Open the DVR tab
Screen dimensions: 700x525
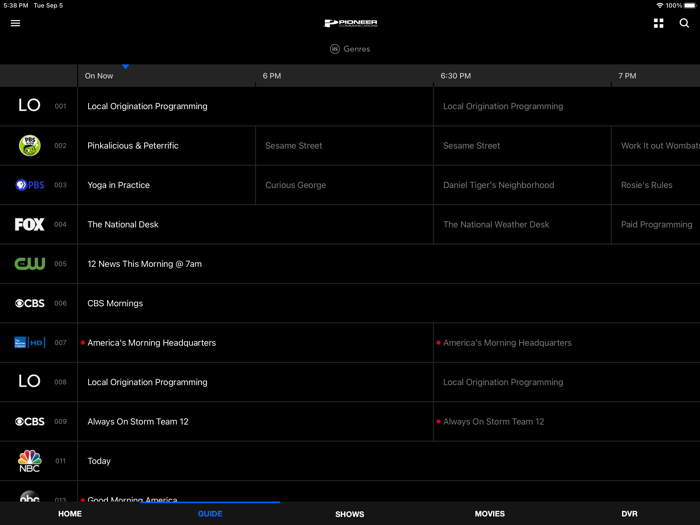pos(629,514)
